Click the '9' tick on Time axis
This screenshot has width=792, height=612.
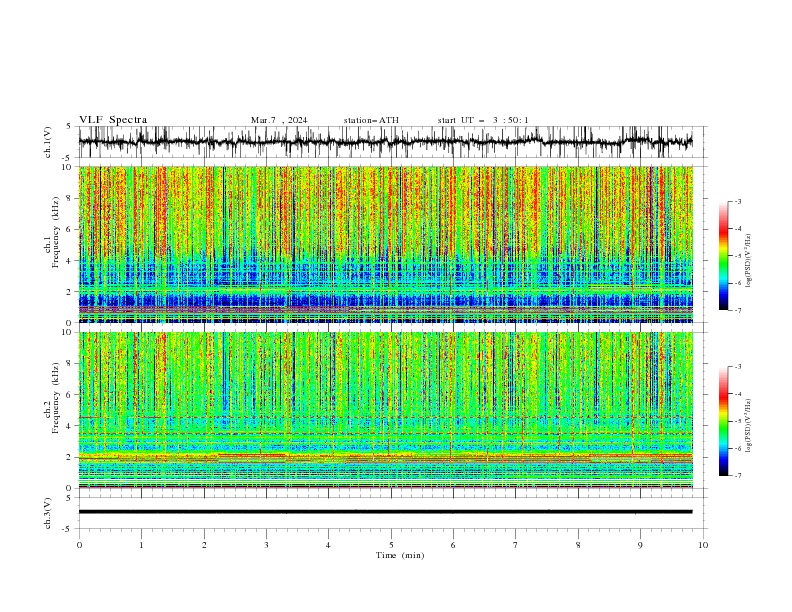coord(640,545)
